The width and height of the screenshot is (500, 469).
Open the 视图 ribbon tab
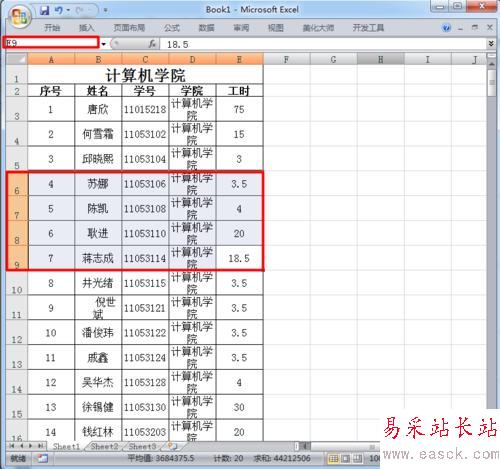tap(276, 28)
